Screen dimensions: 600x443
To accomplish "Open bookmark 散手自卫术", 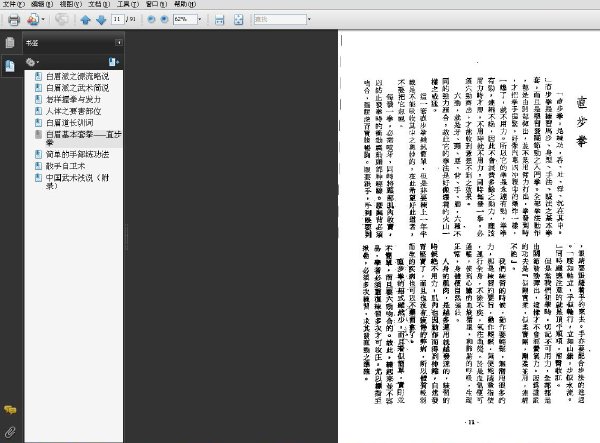I will pyautogui.click(x=65, y=166).
